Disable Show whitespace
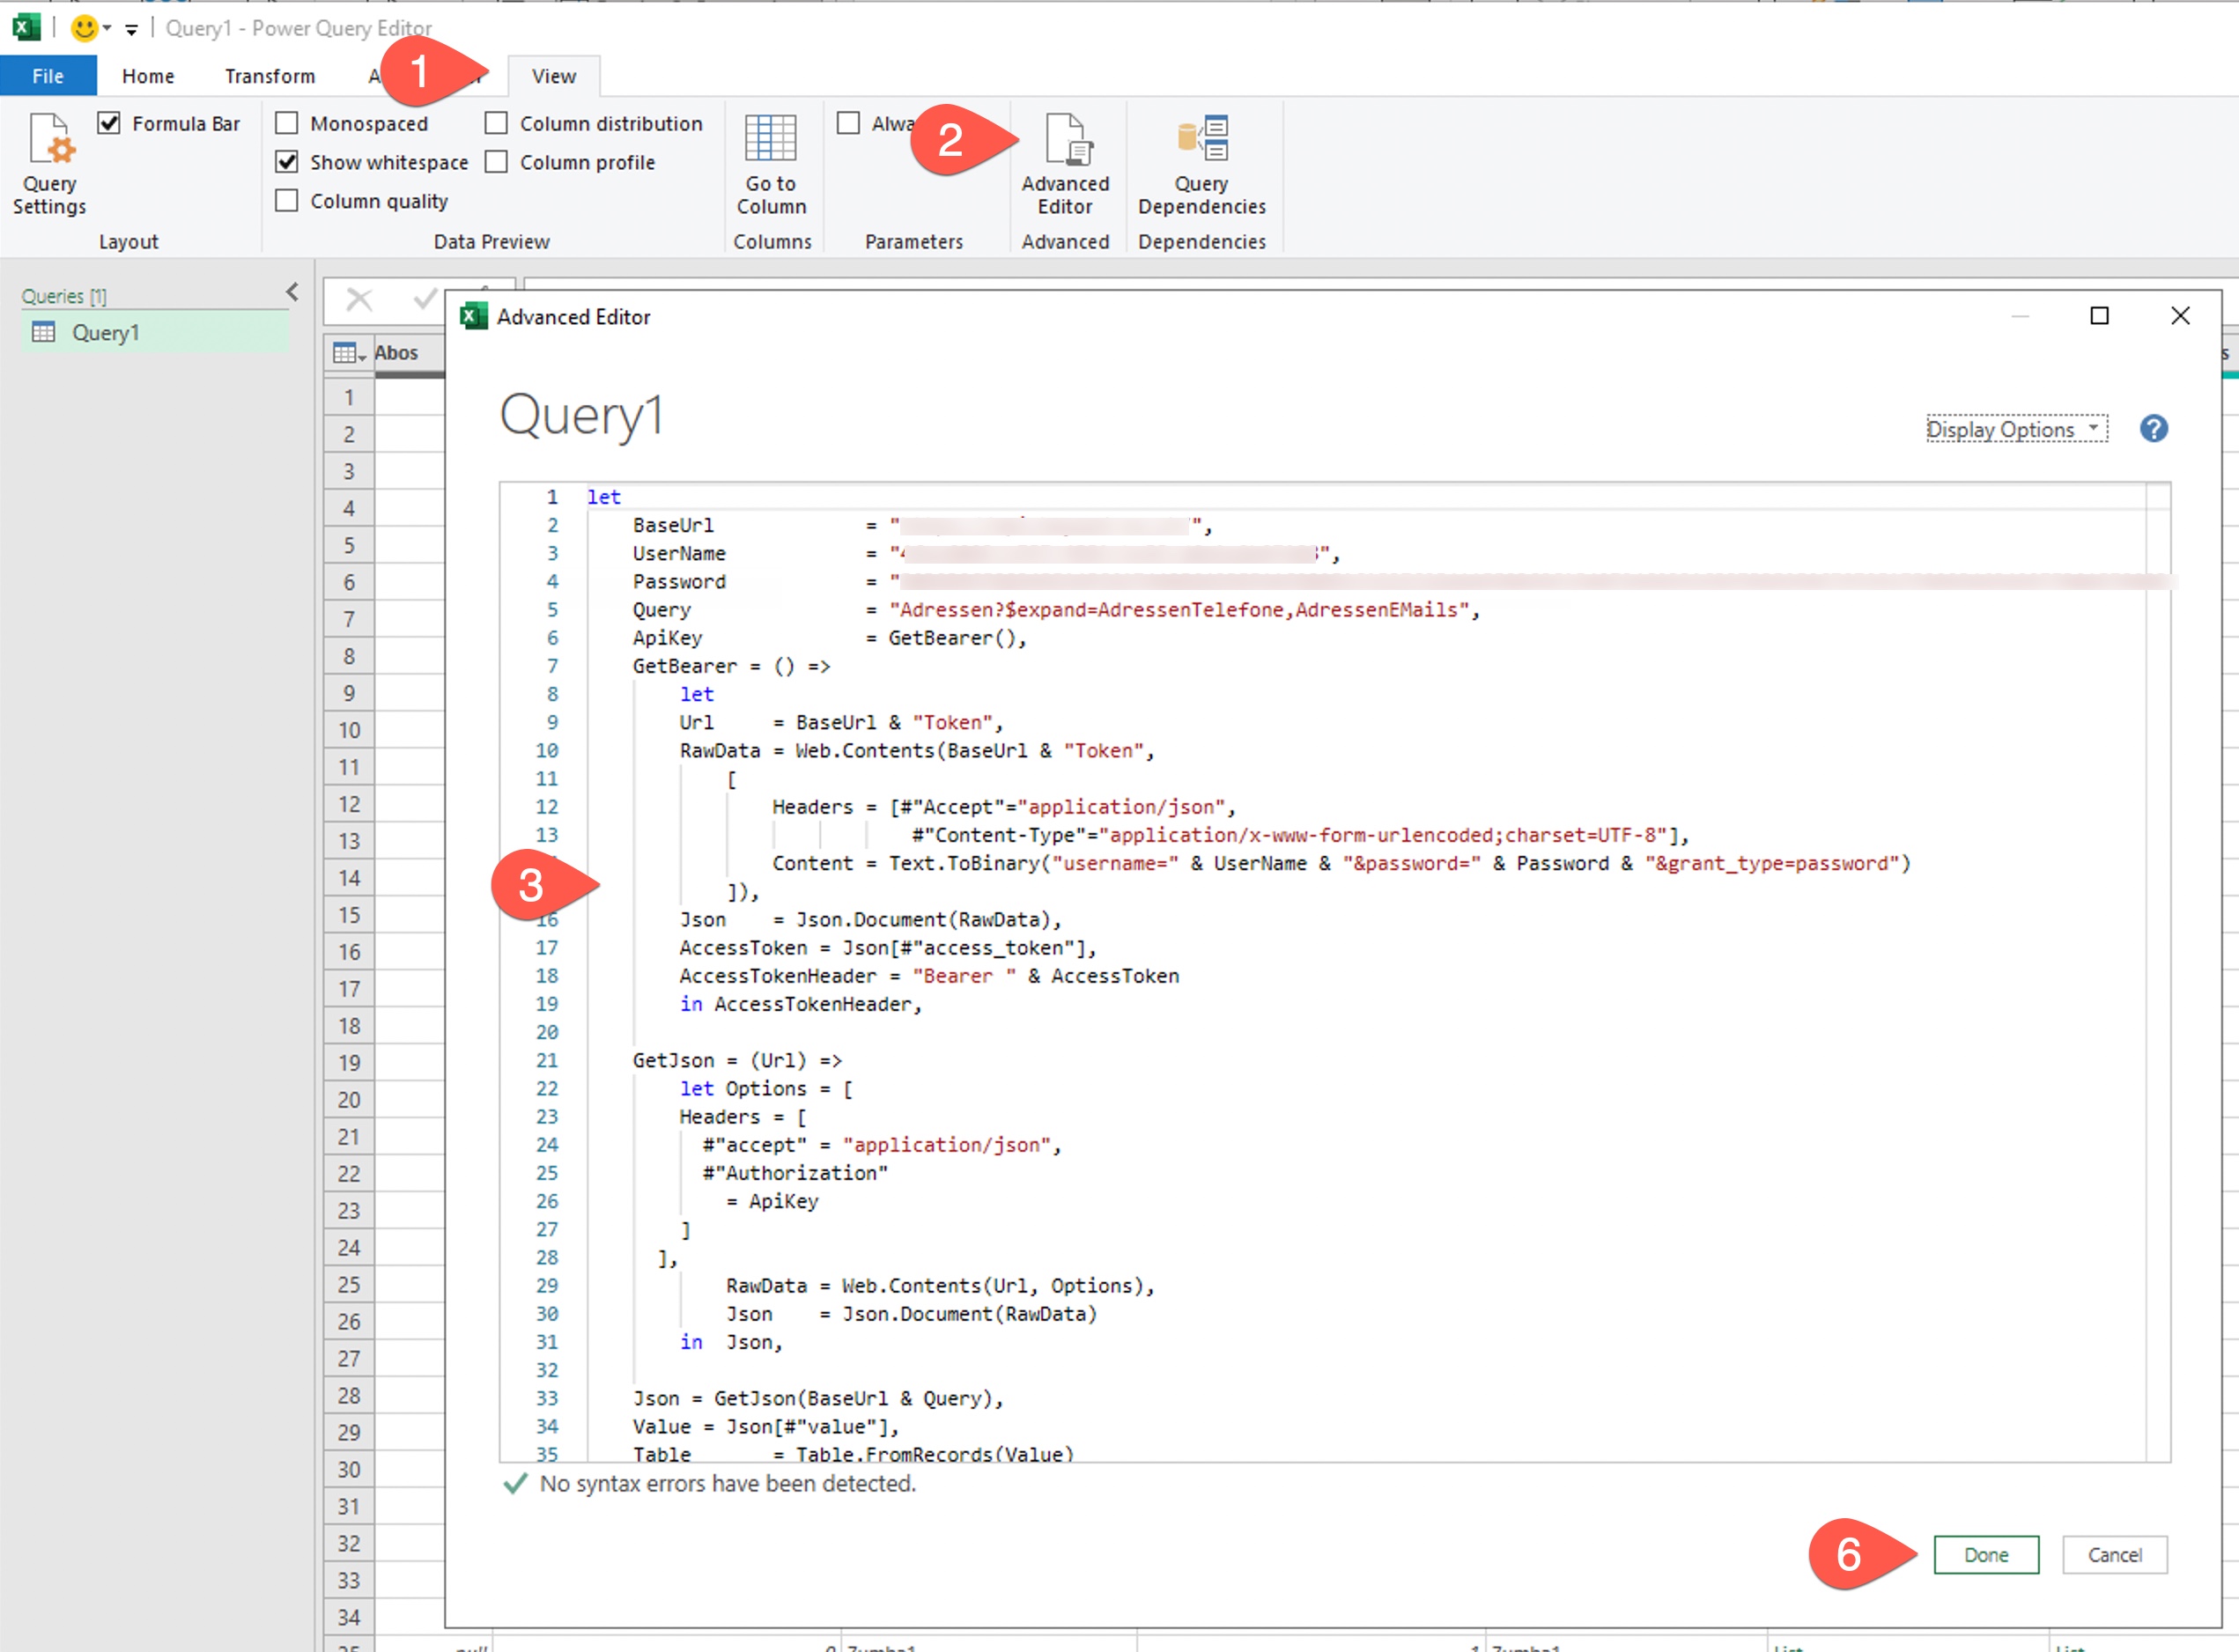 click(286, 161)
